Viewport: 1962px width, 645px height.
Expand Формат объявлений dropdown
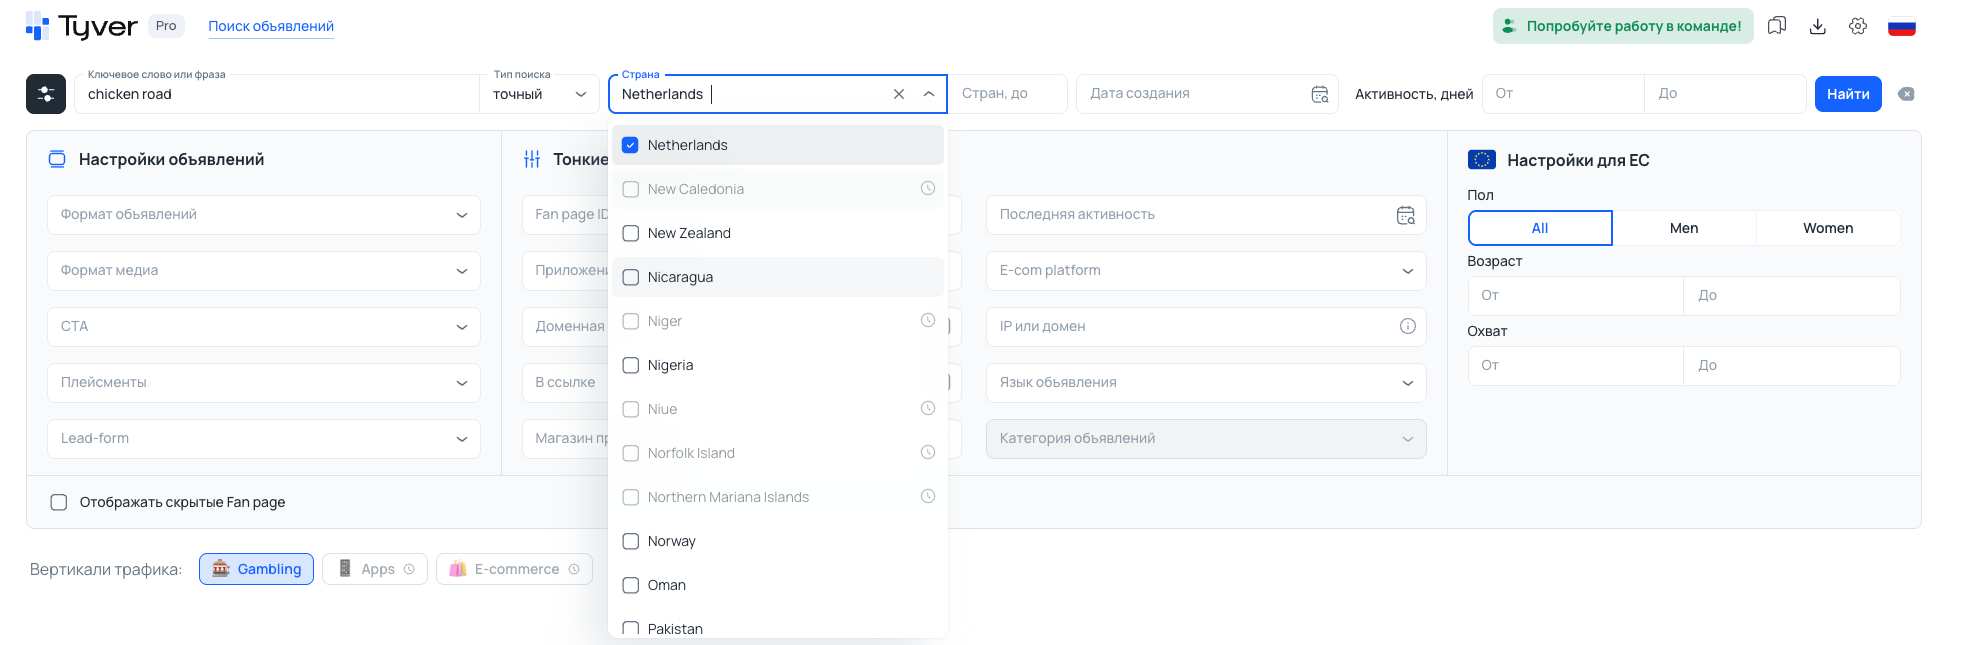(x=264, y=215)
